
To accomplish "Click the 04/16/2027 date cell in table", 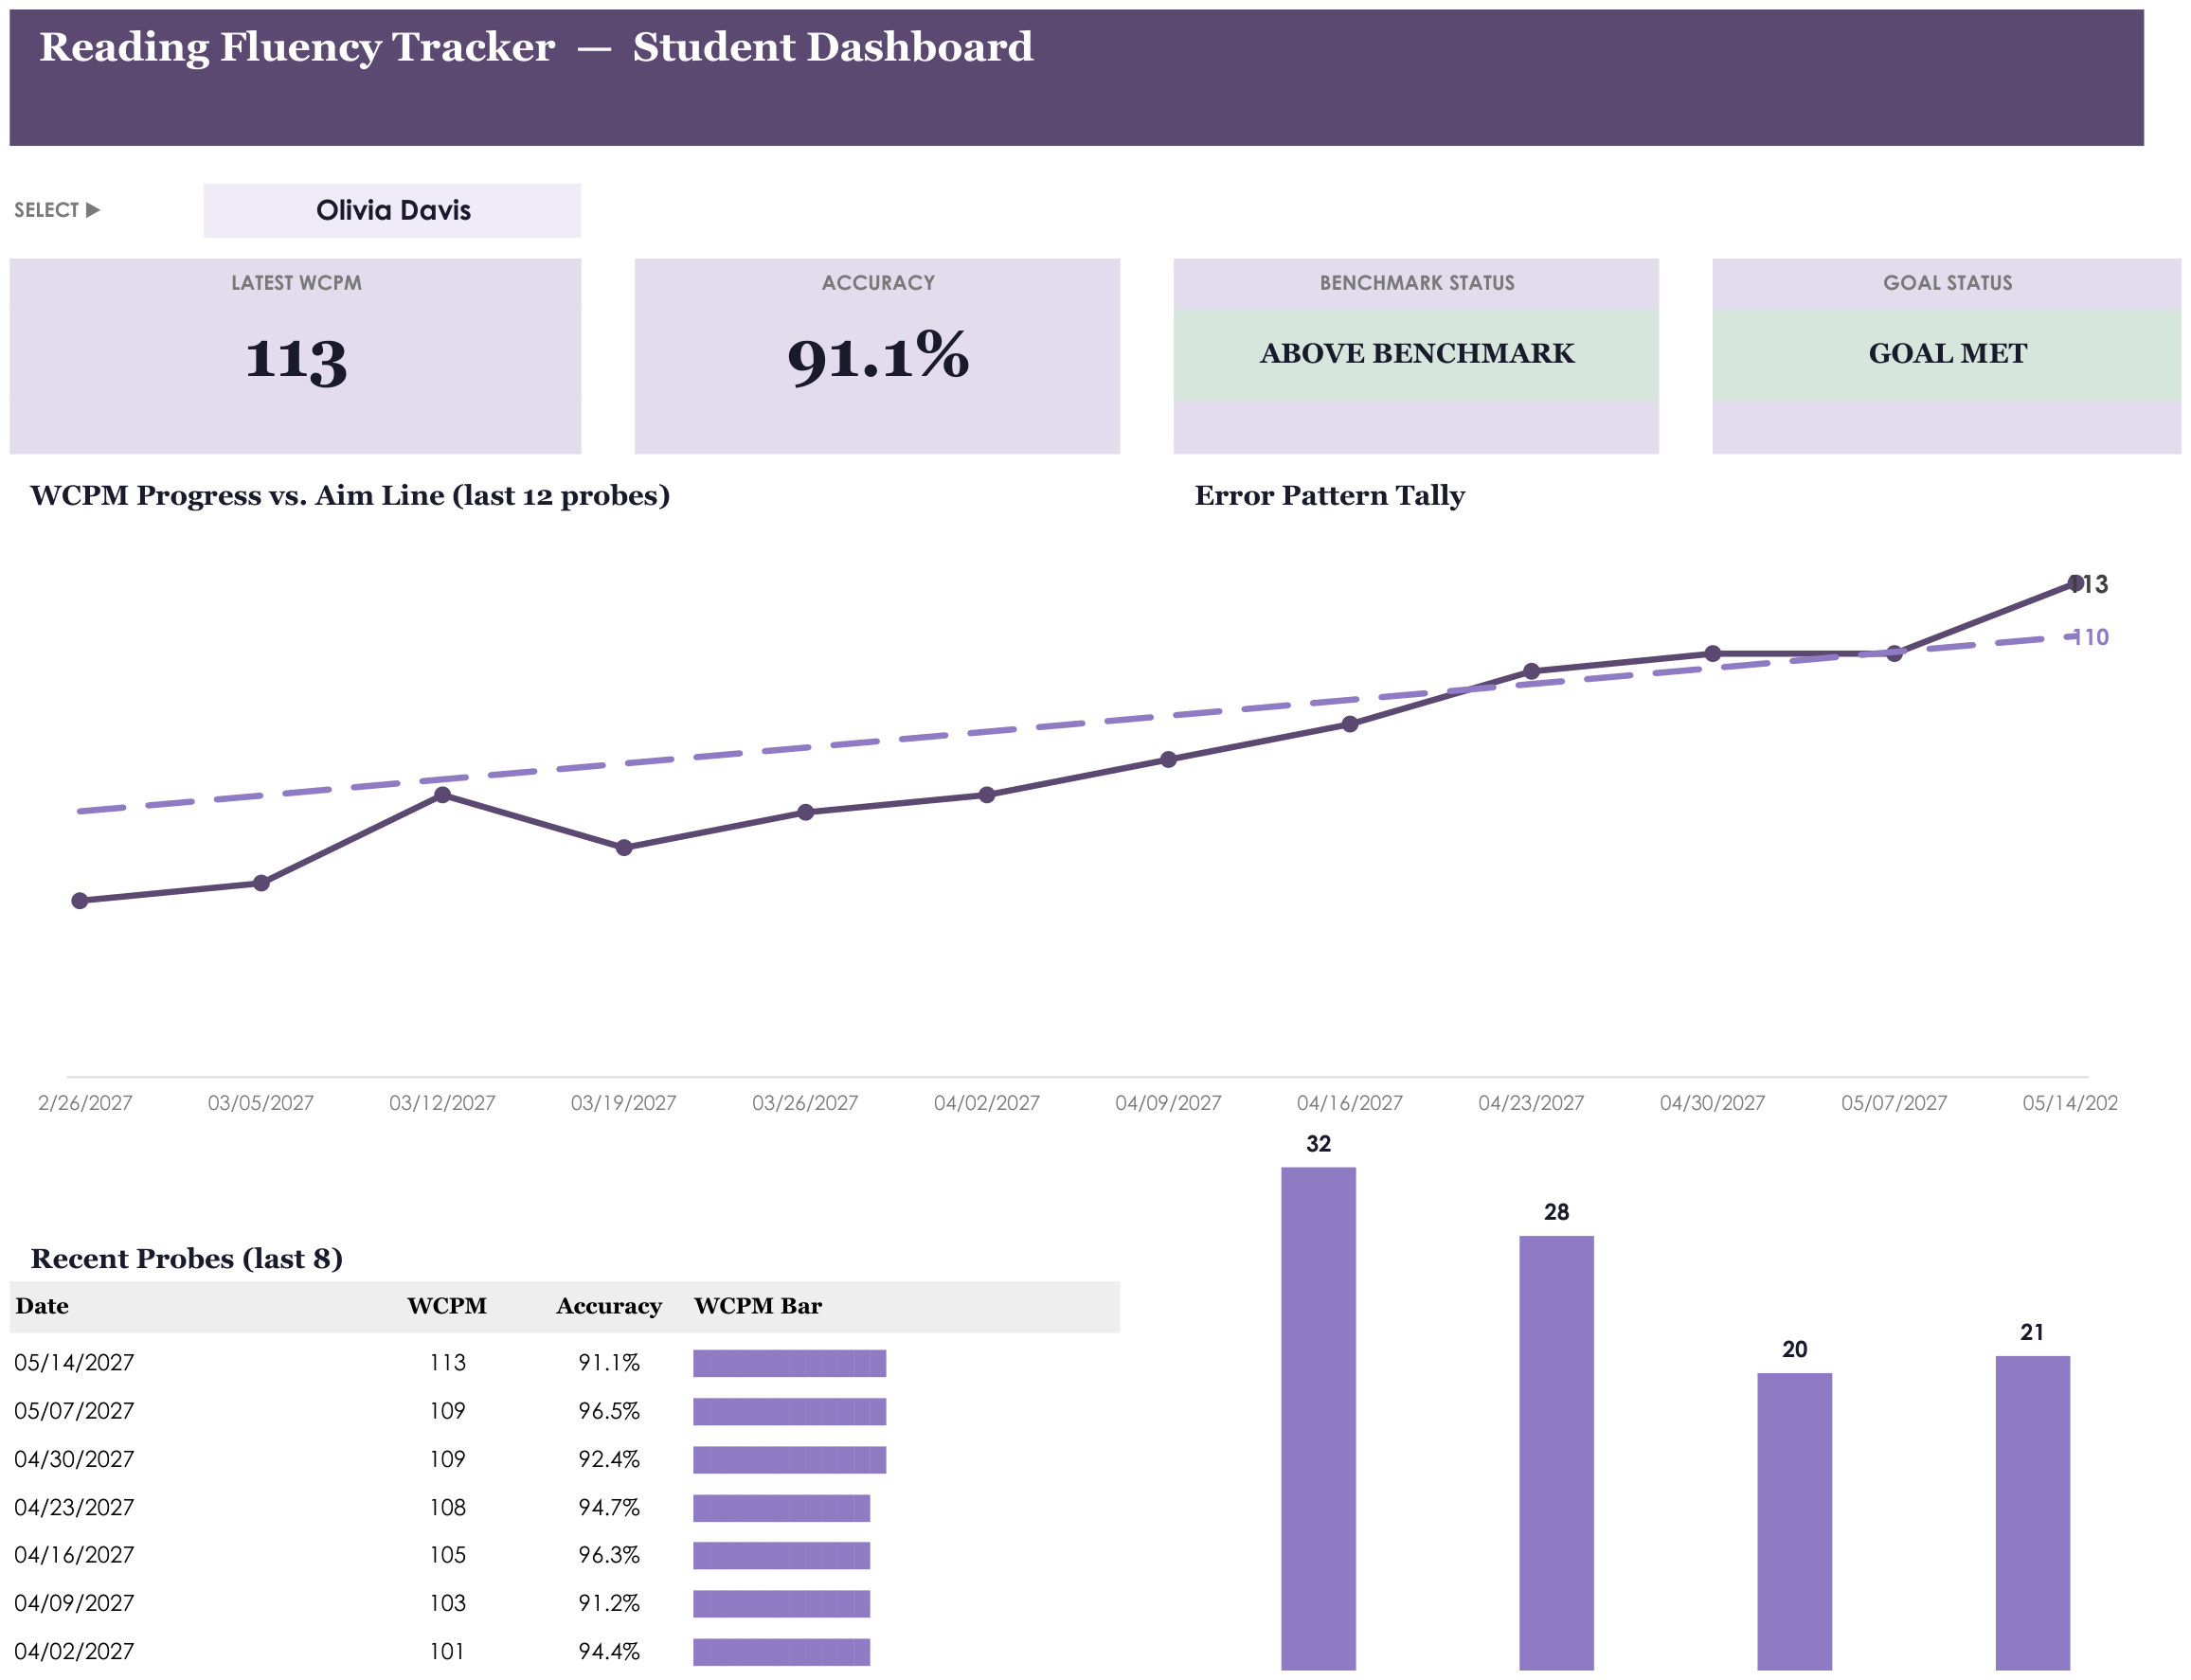I will pos(74,1555).
